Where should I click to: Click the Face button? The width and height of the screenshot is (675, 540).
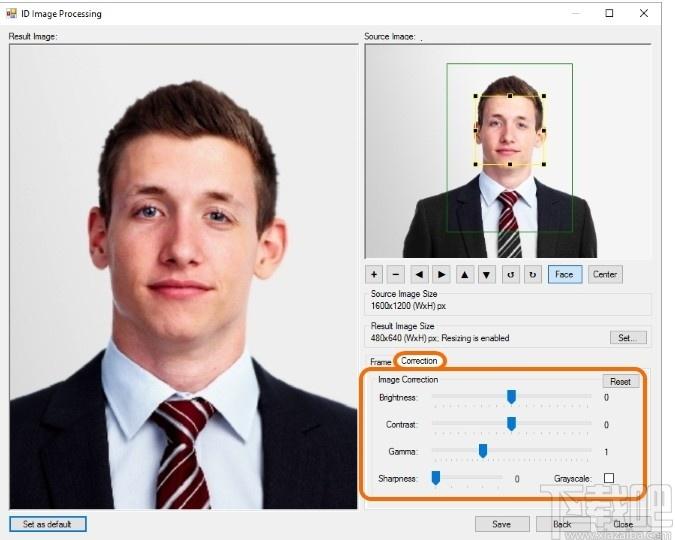[x=565, y=274]
